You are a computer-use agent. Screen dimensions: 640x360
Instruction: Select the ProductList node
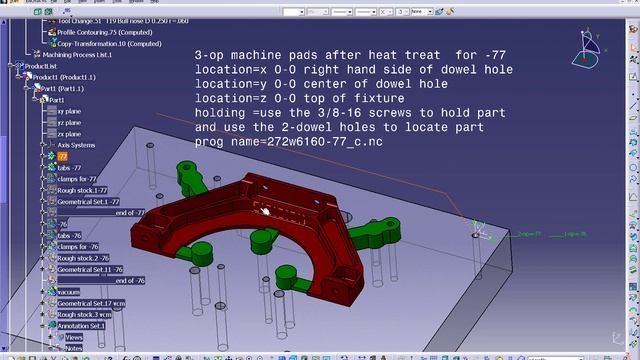point(40,66)
